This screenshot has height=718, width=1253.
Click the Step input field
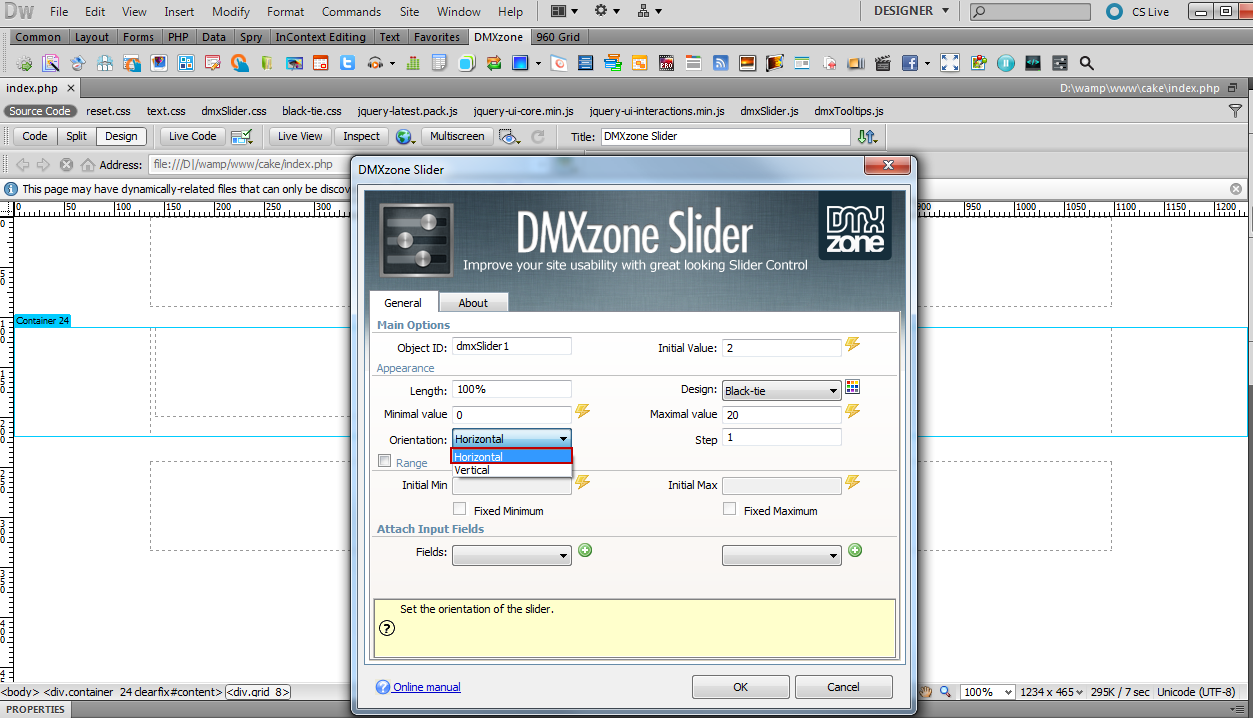[x=782, y=438]
